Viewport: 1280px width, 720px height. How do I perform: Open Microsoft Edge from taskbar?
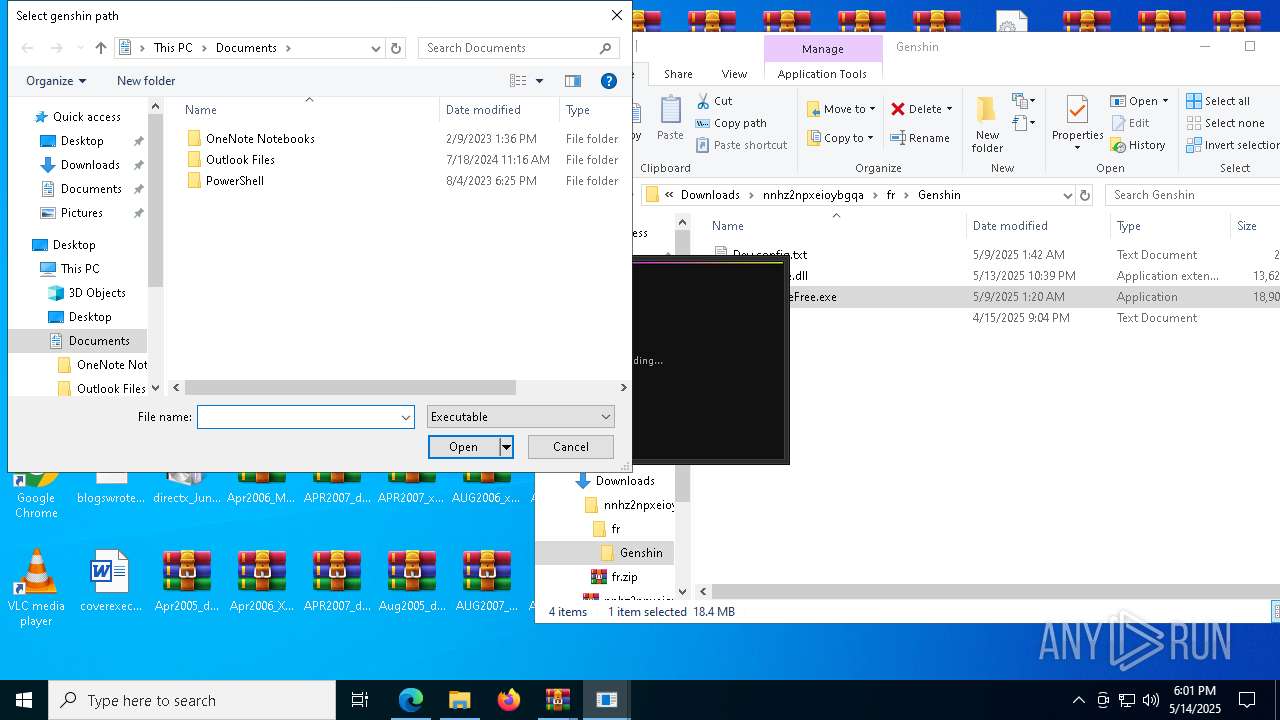(x=411, y=700)
